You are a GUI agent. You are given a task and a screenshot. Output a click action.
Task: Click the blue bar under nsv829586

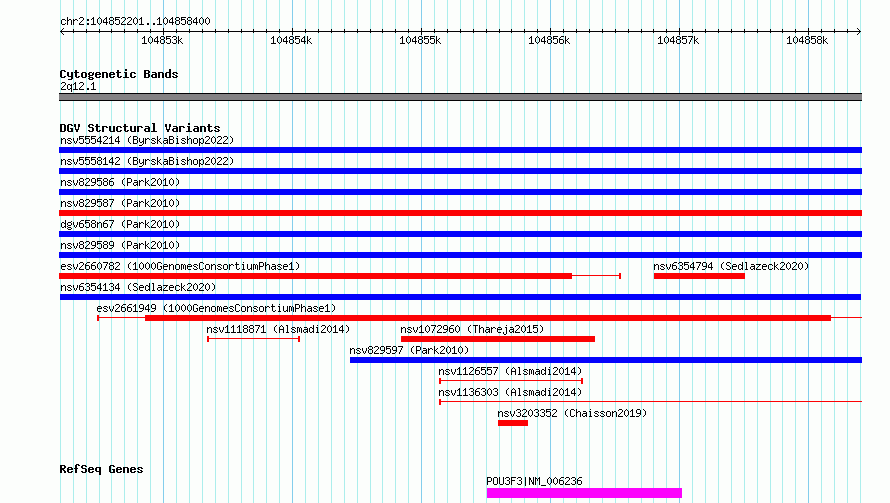[x=460, y=192]
